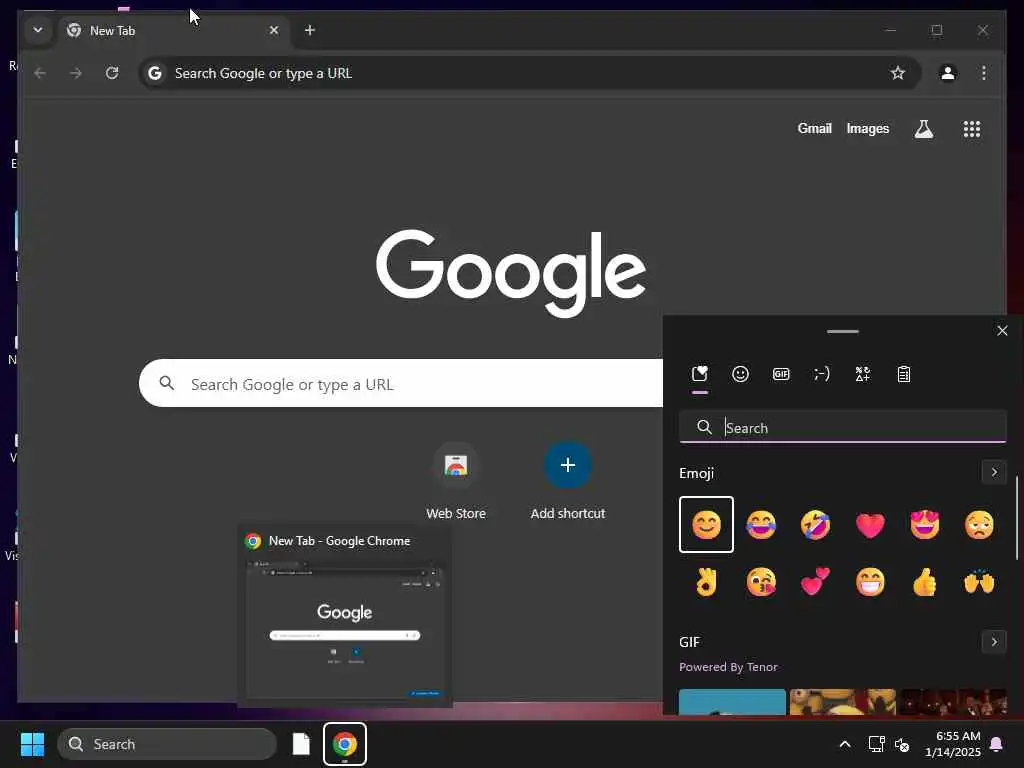Show hidden system tray icons
The width and height of the screenshot is (1024, 768).
pyautogui.click(x=844, y=744)
